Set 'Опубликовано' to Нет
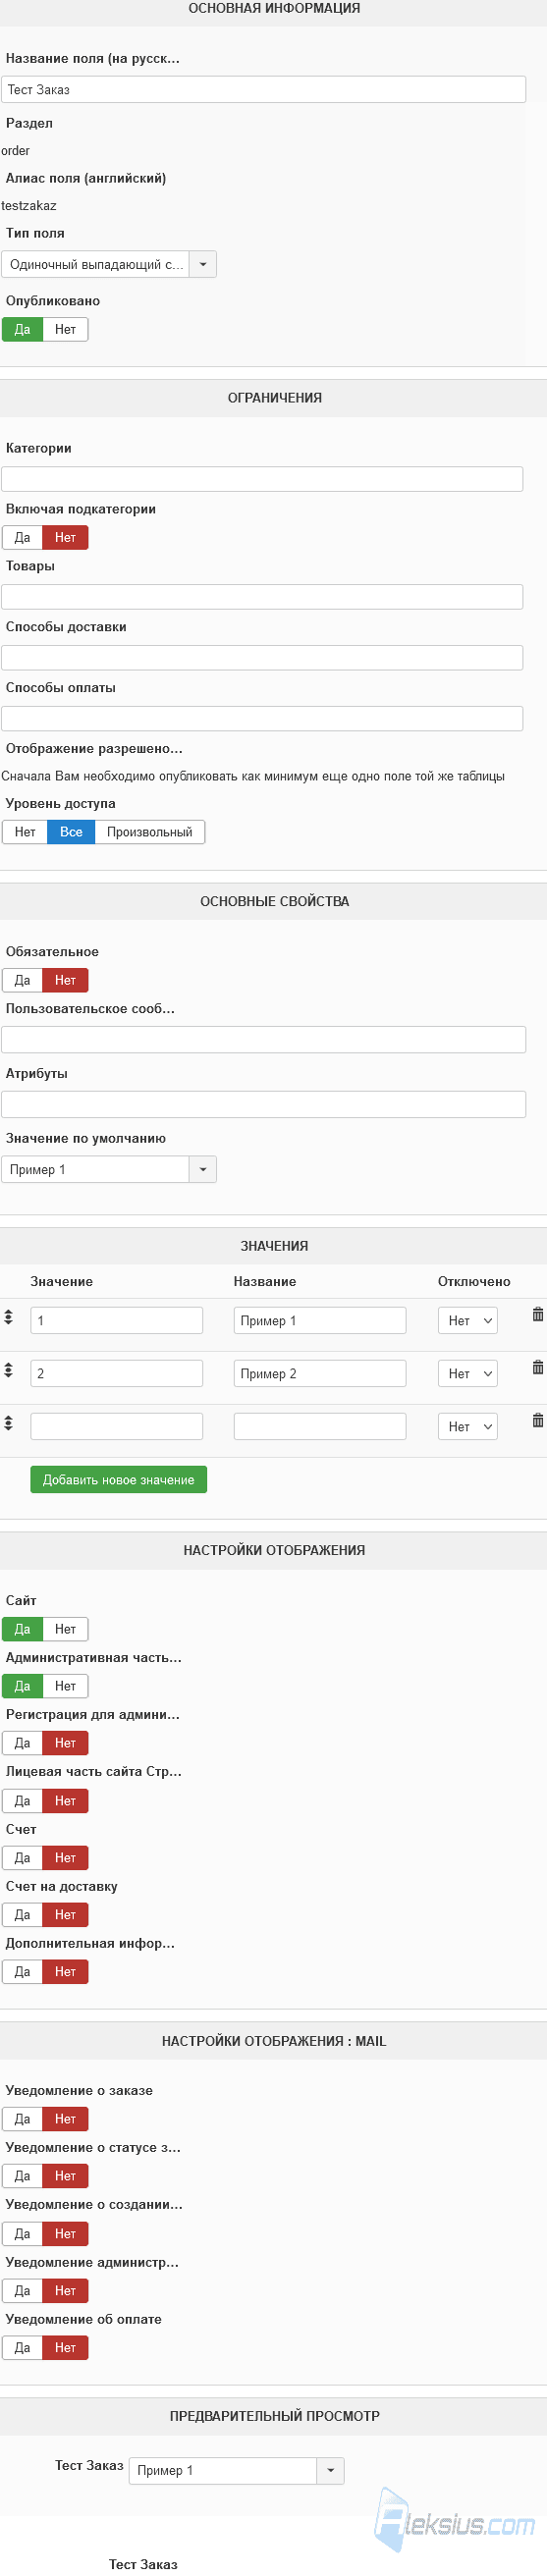Image resolution: width=547 pixels, height=2576 pixels. click(x=65, y=329)
